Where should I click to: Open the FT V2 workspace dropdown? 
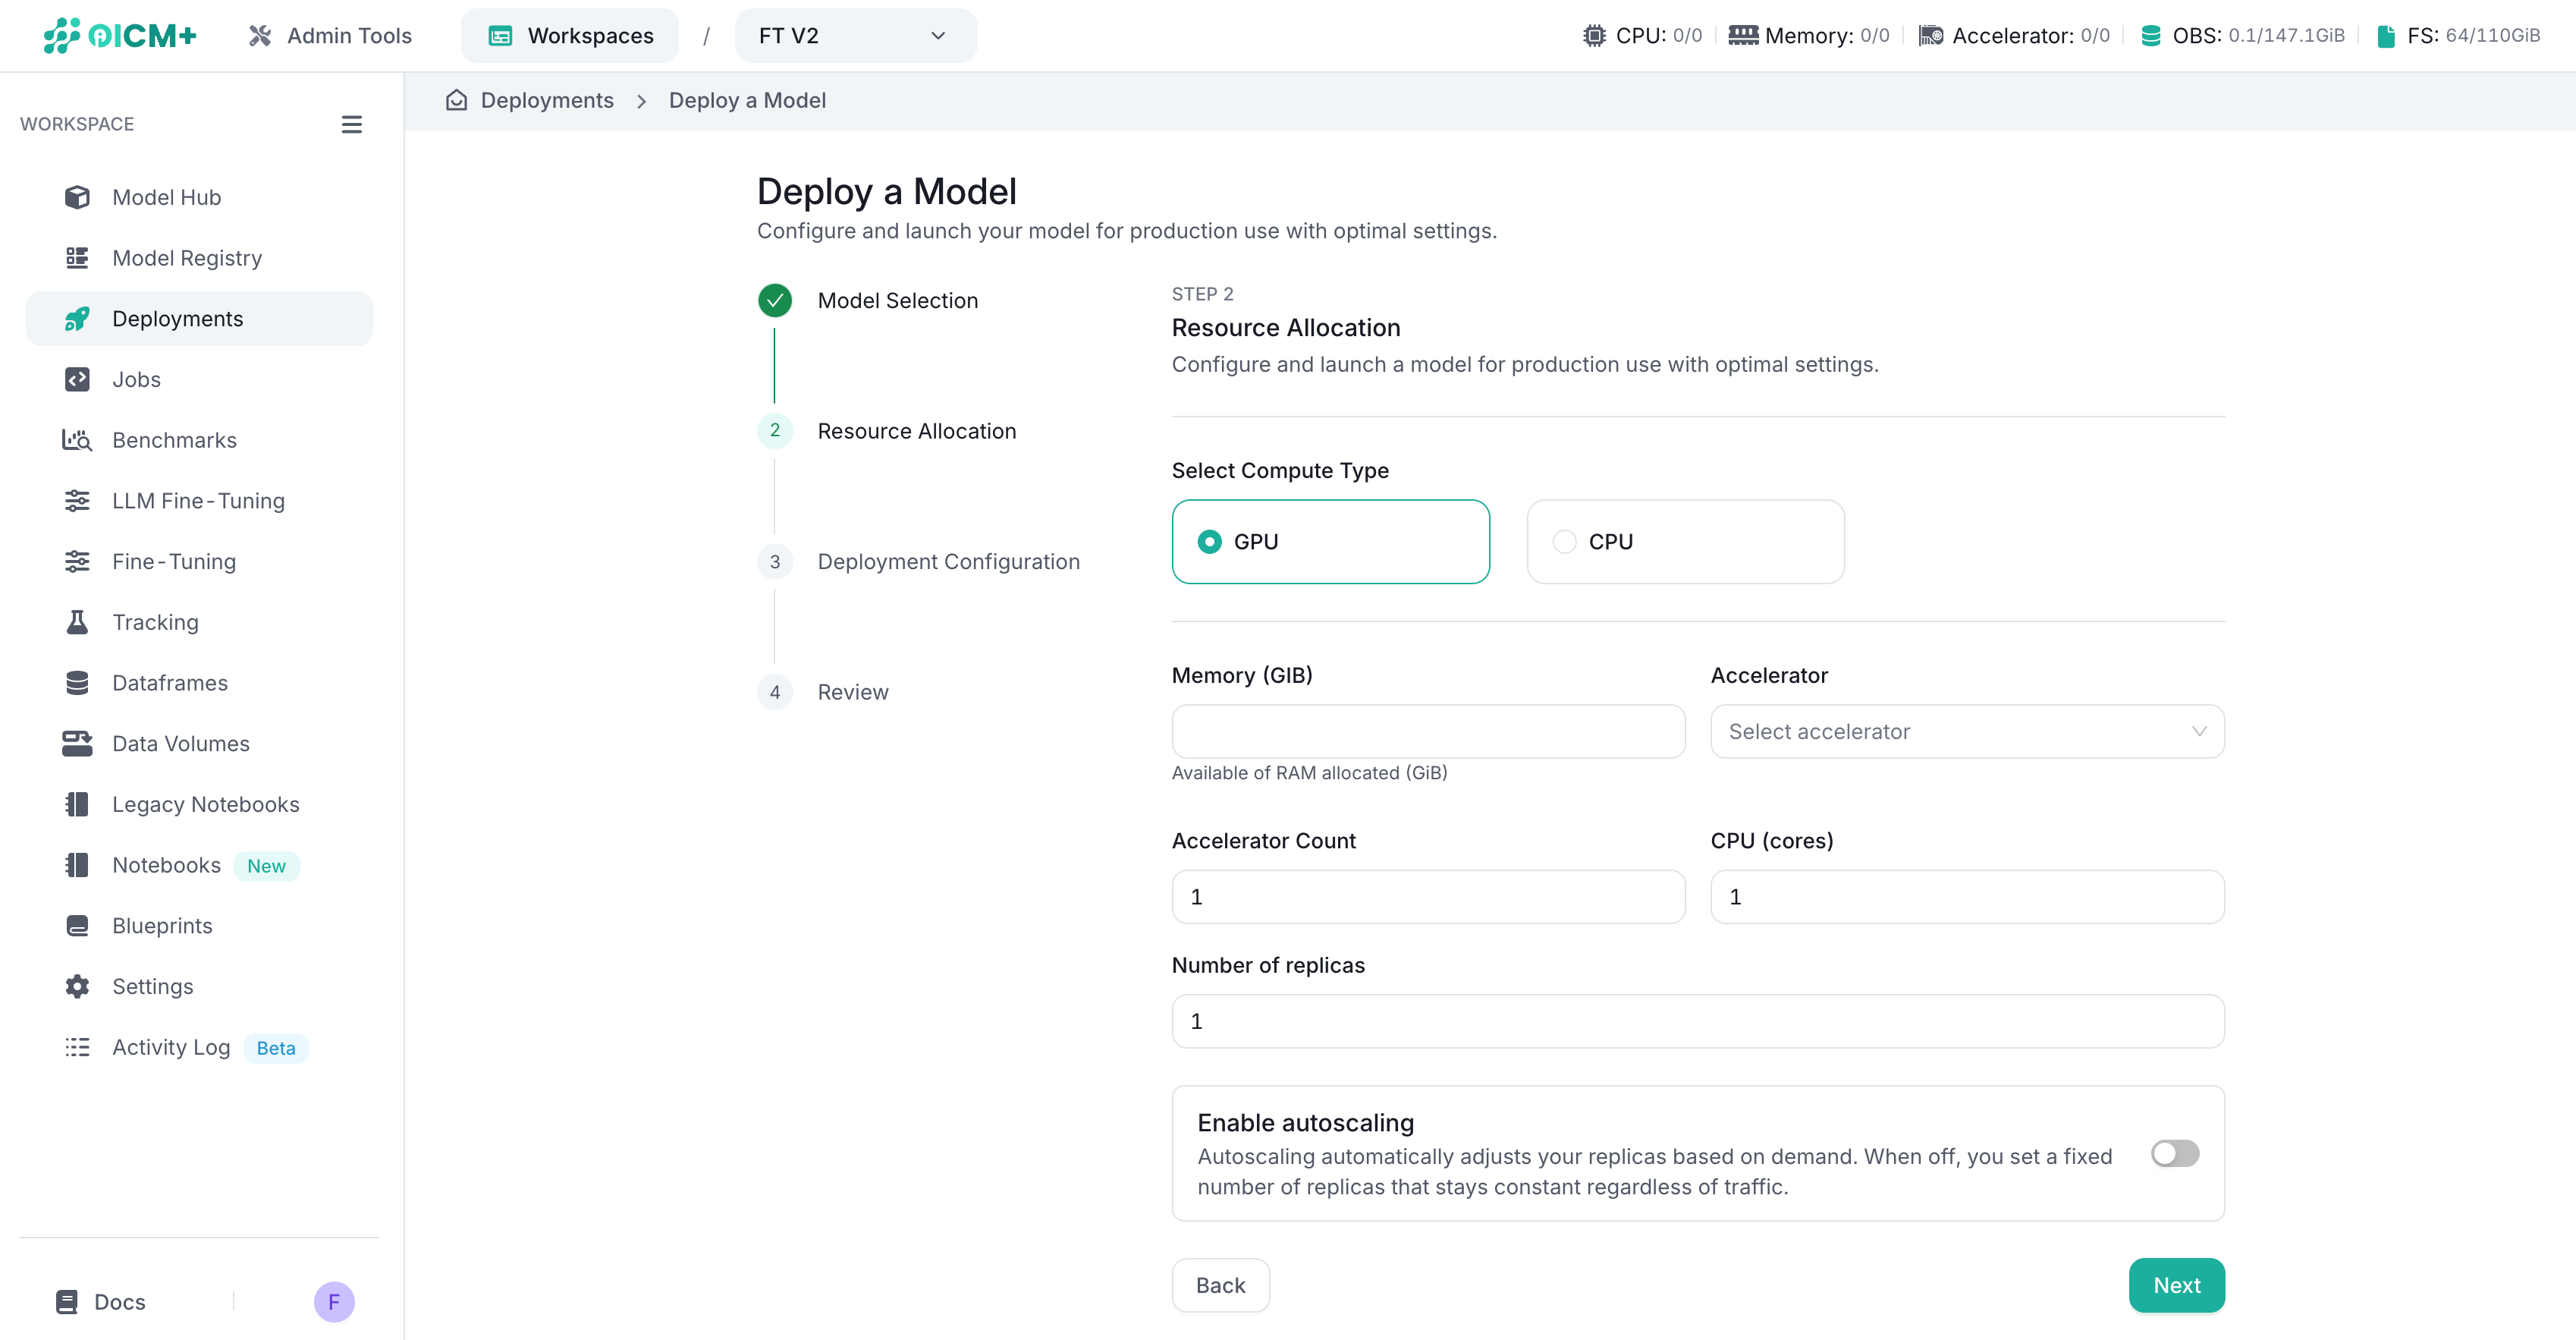[855, 36]
